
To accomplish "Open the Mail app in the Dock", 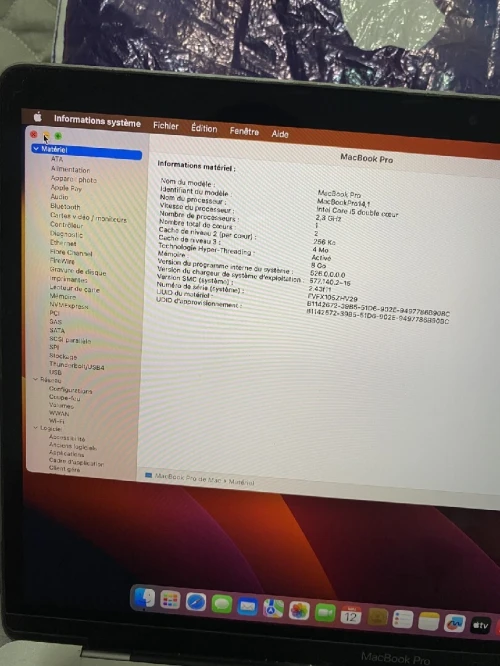I will pyautogui.click(x=247, y=607).
